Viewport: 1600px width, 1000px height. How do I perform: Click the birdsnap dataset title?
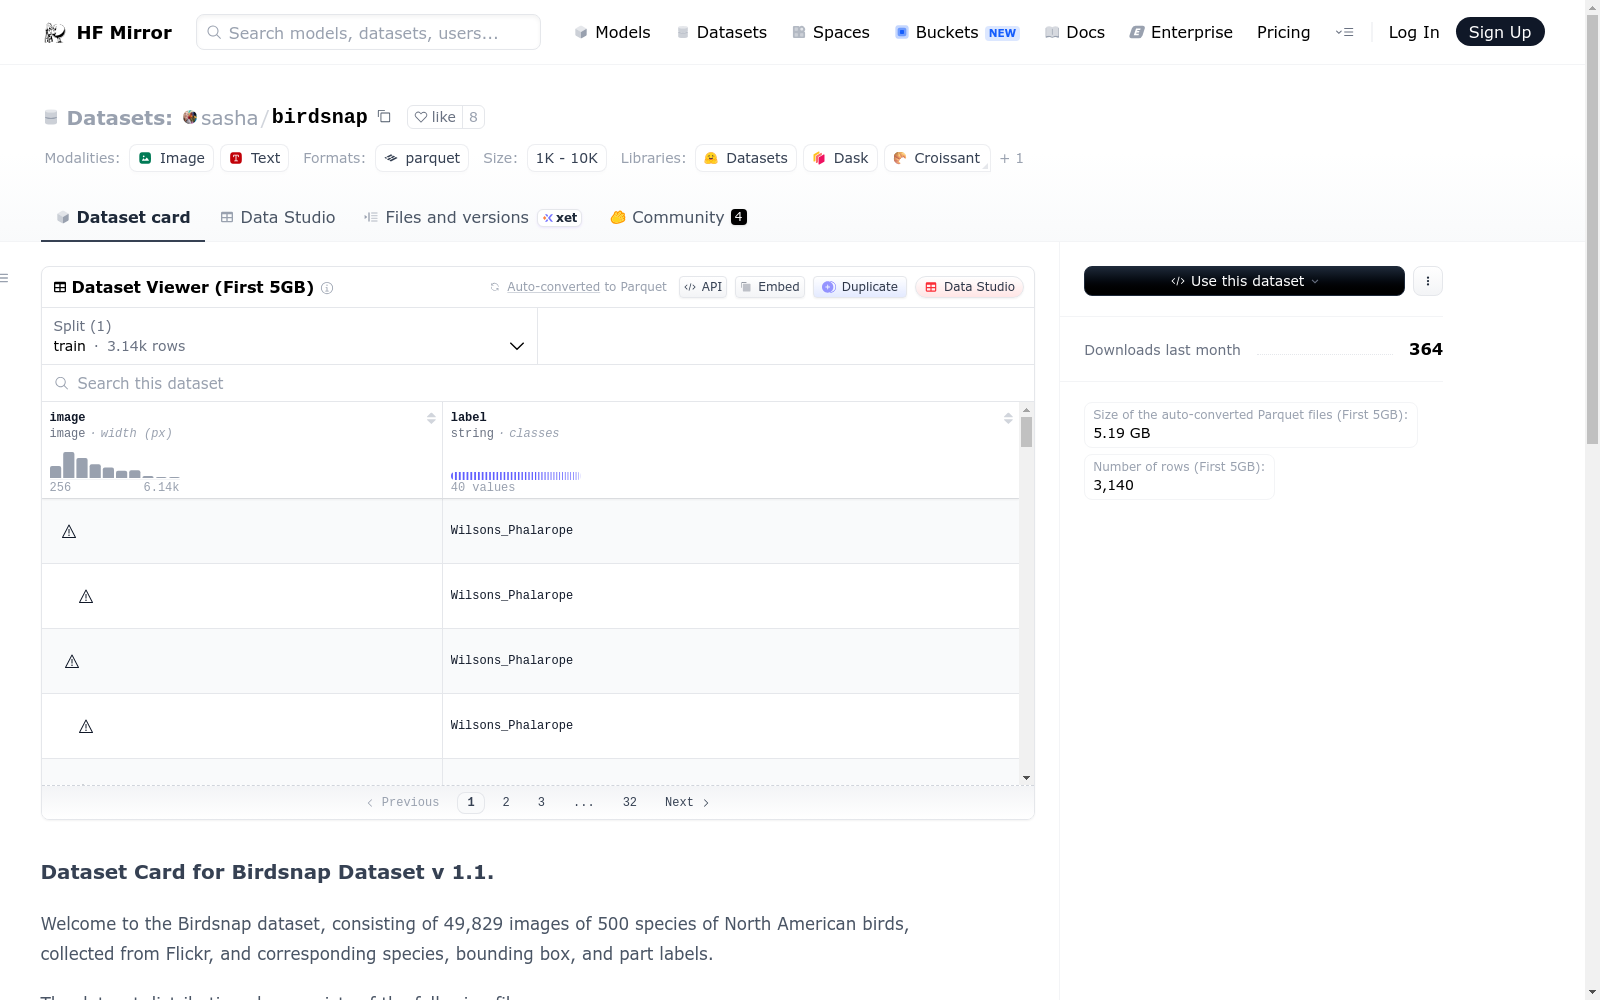pos(320,117)
